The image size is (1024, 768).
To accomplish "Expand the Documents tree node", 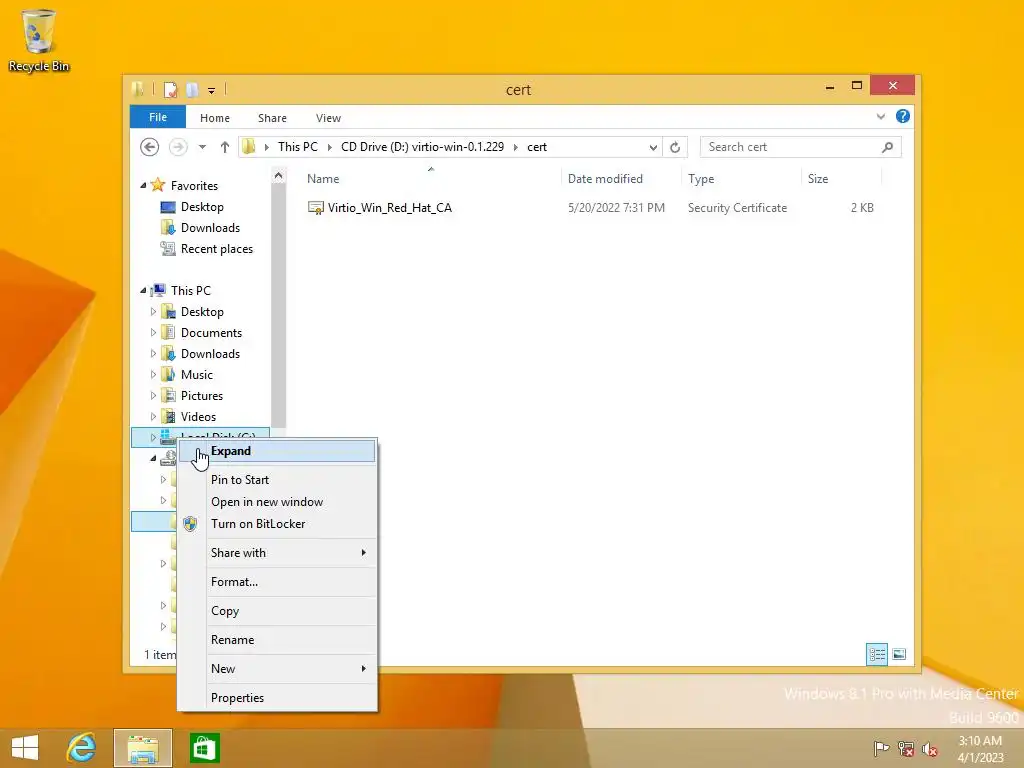I will (x=153, y=332).
